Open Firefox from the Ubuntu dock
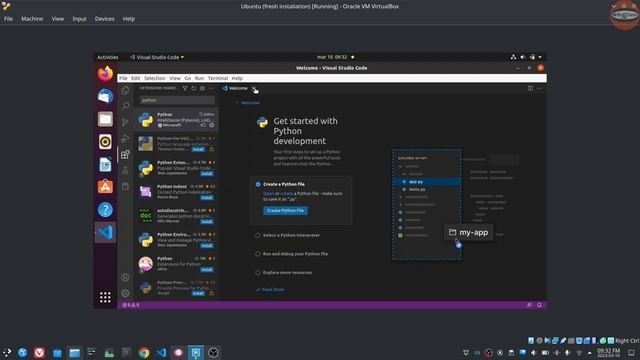This screenshot has width=640, height=360. [x=105, y=74]
